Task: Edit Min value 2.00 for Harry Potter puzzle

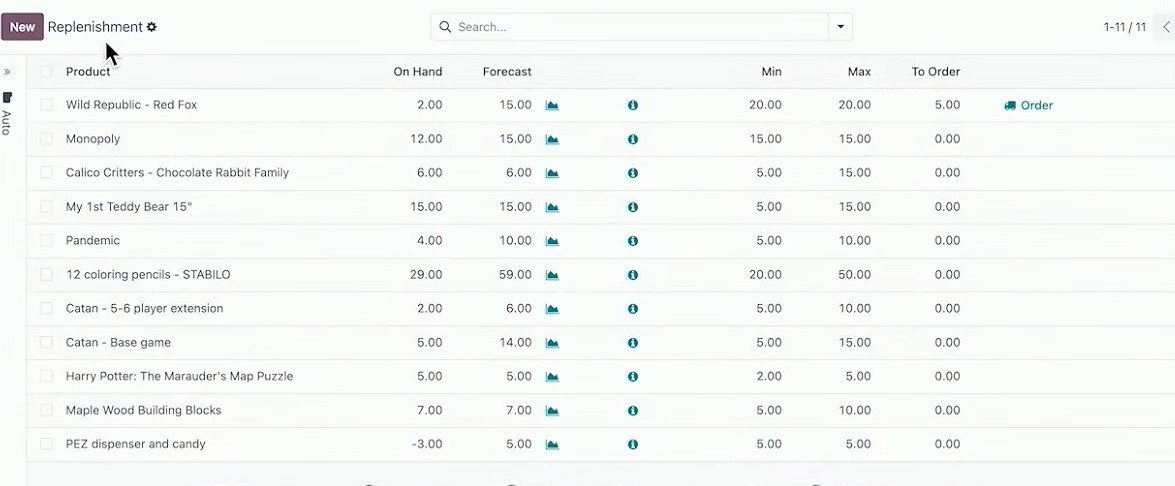Action: point(769,376)
